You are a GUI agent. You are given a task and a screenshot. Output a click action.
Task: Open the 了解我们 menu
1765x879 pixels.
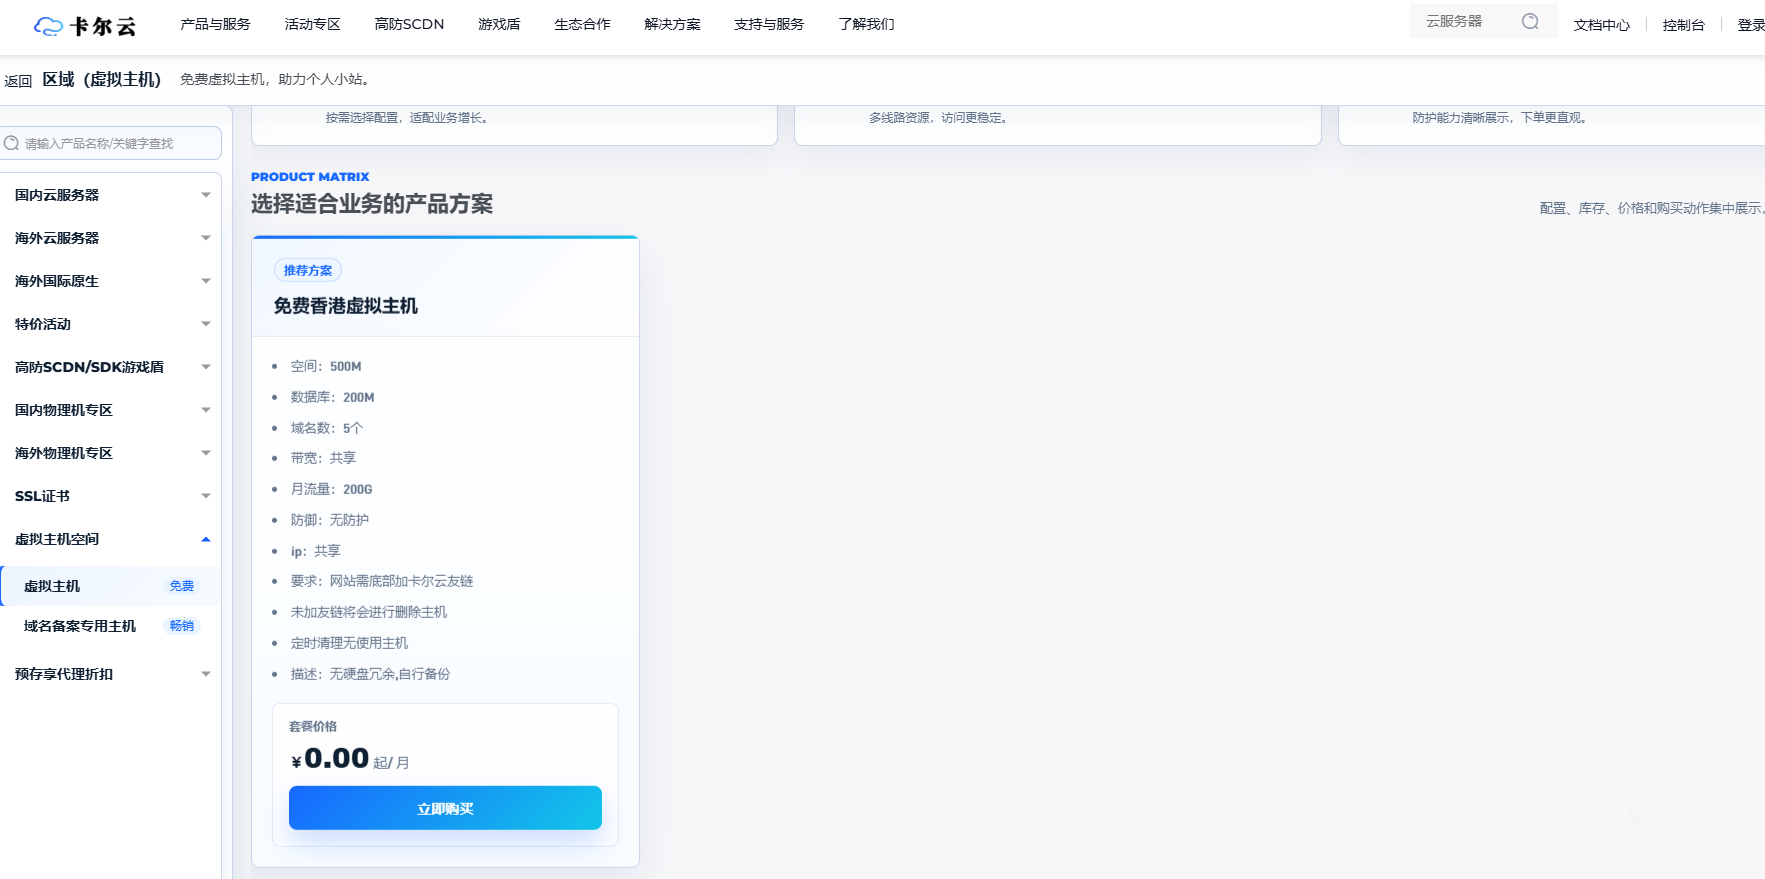click(x=866, y=24)
